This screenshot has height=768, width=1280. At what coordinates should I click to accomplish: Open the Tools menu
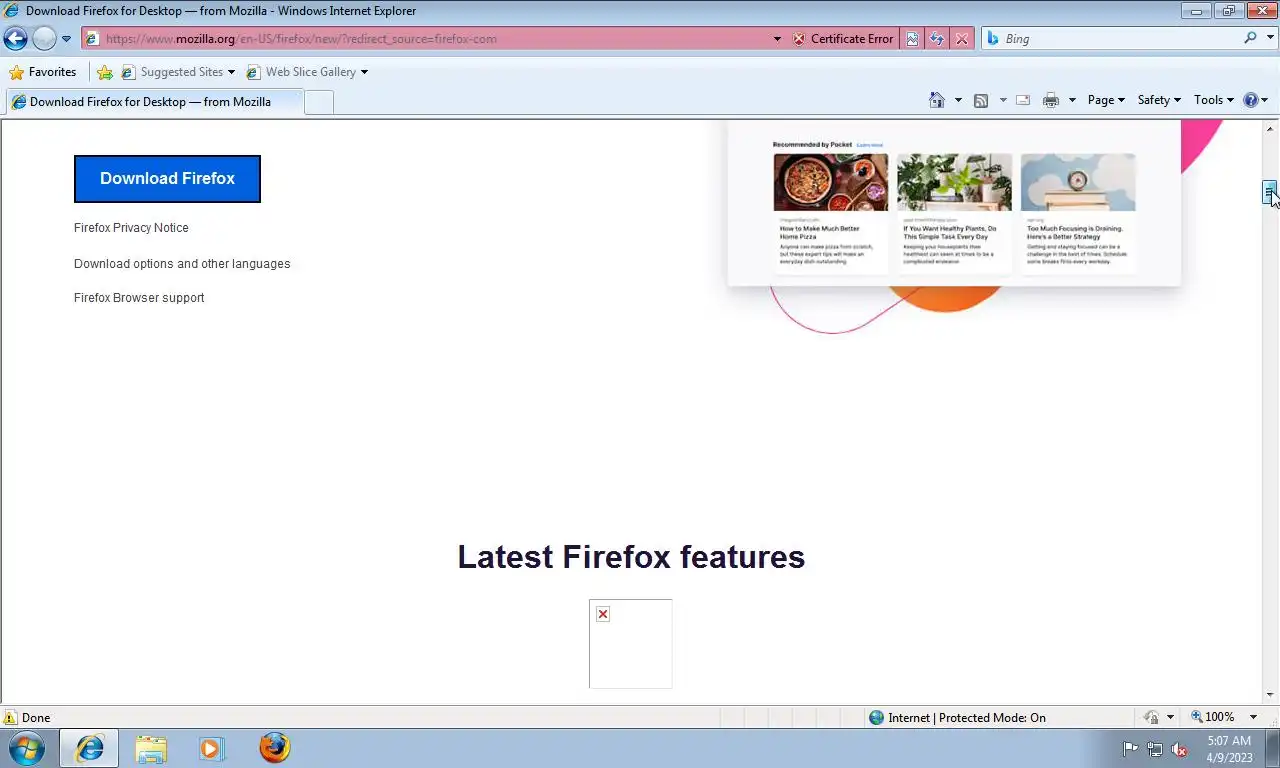1213,100
